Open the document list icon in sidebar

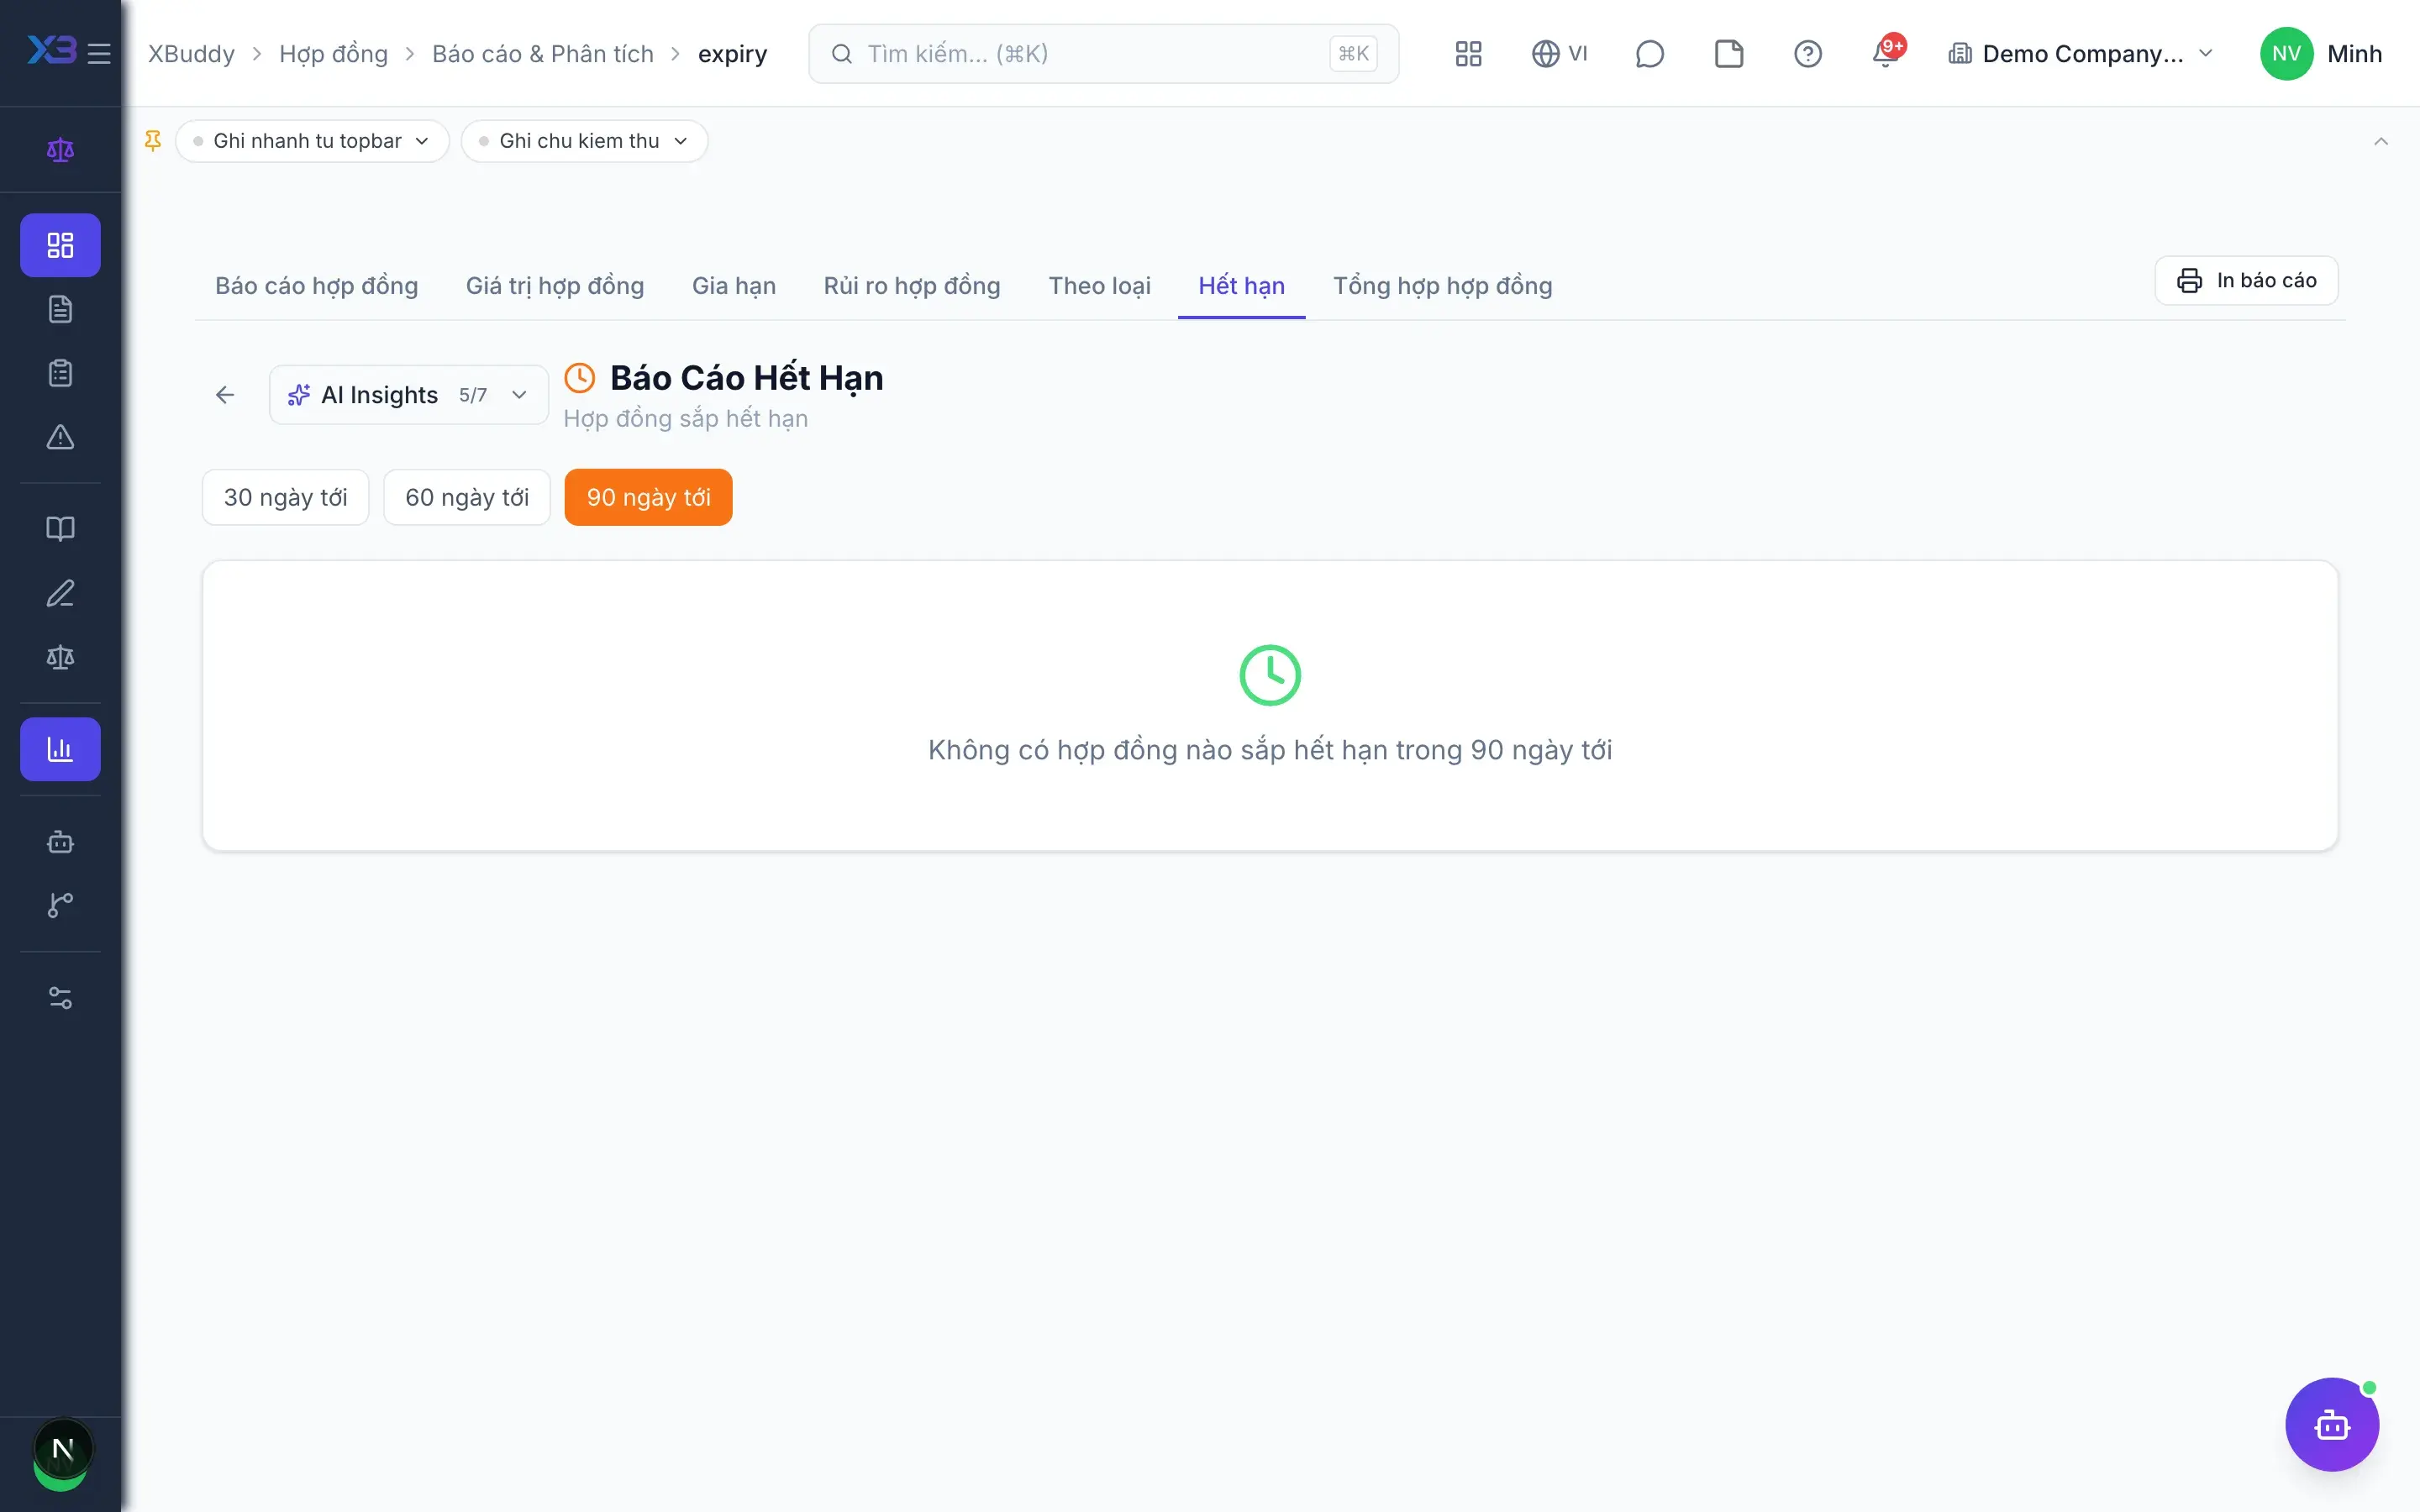pyautogui.click(x=60, y=309)
